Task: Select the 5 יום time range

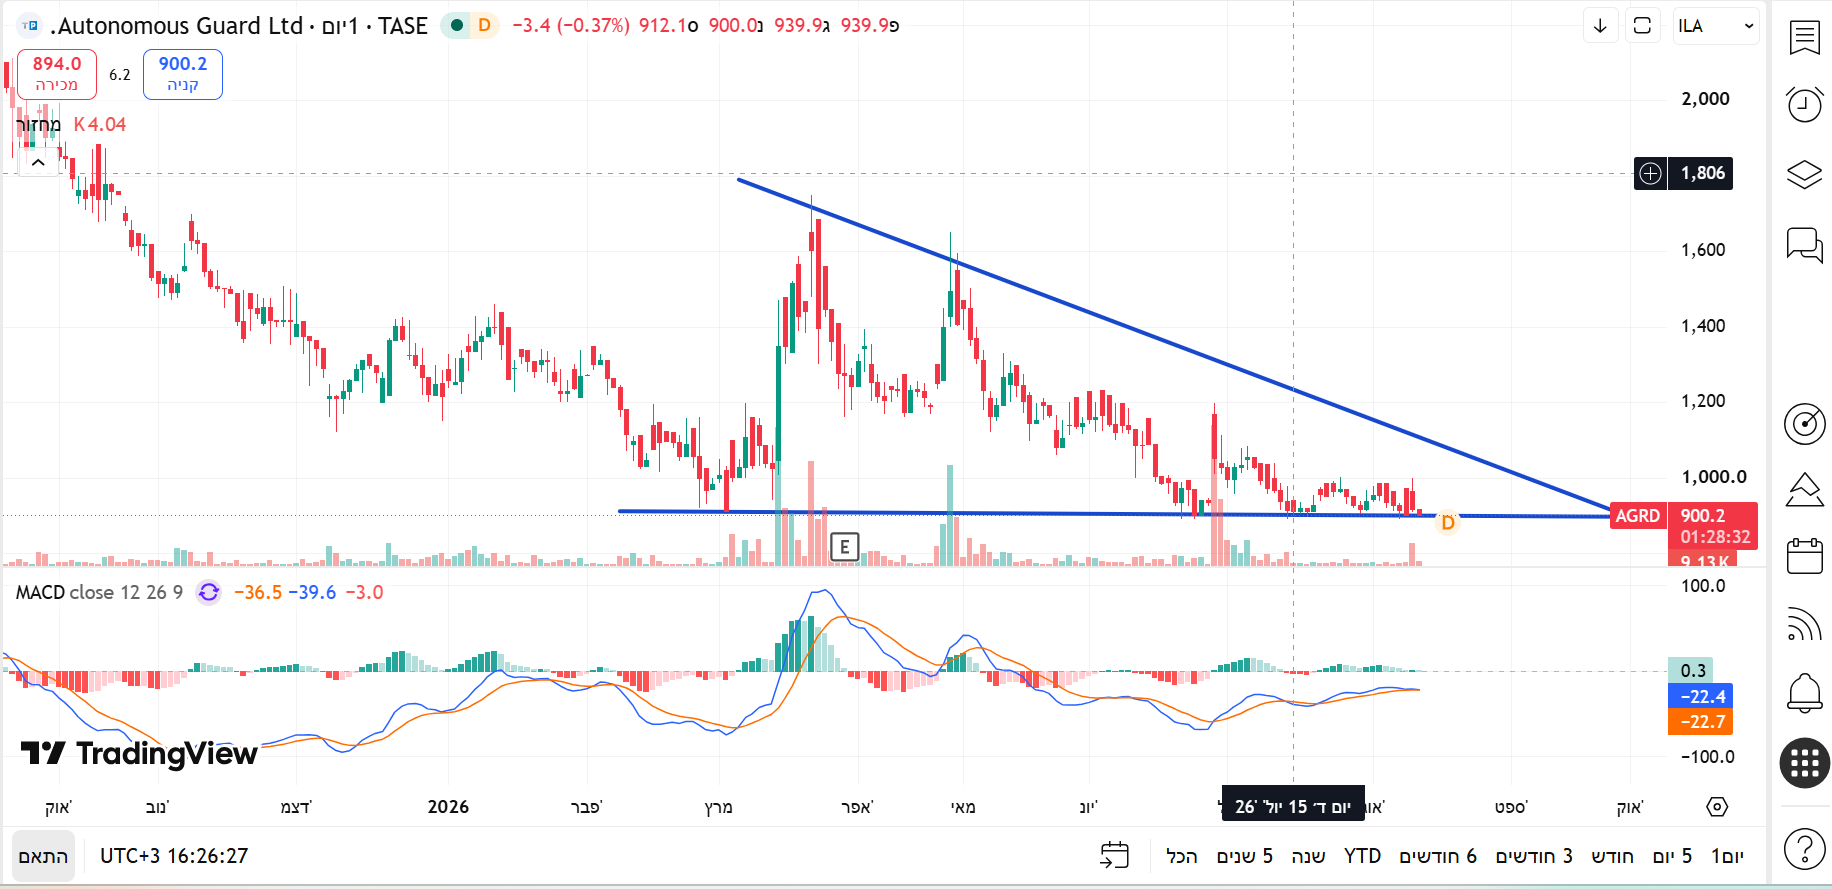Action: pyautogui.click(x=1673, y=856)
